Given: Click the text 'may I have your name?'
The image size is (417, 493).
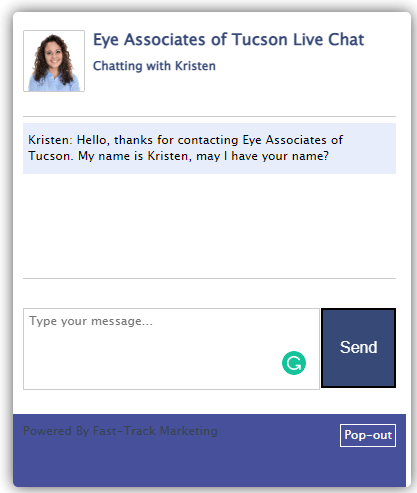Looking at the screenshot, I should click(x=262, y=156).
